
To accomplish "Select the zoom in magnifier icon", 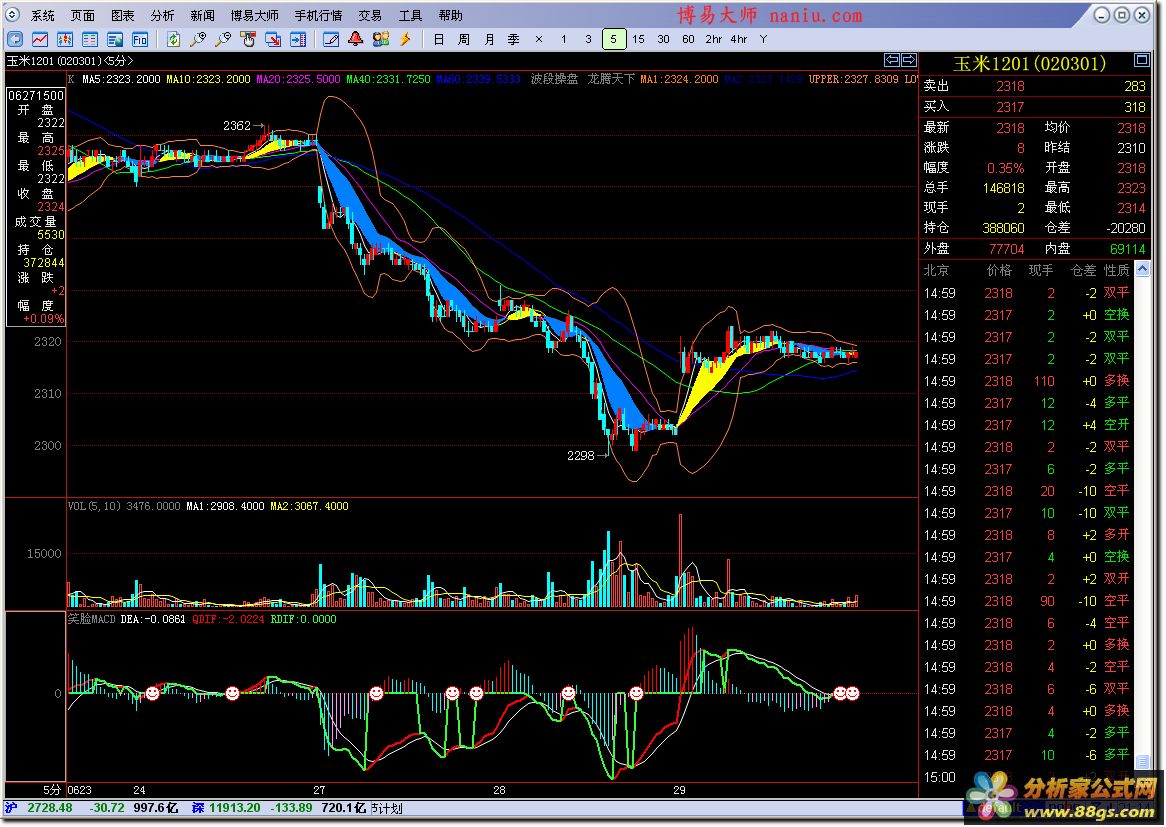I will point(199,39).
